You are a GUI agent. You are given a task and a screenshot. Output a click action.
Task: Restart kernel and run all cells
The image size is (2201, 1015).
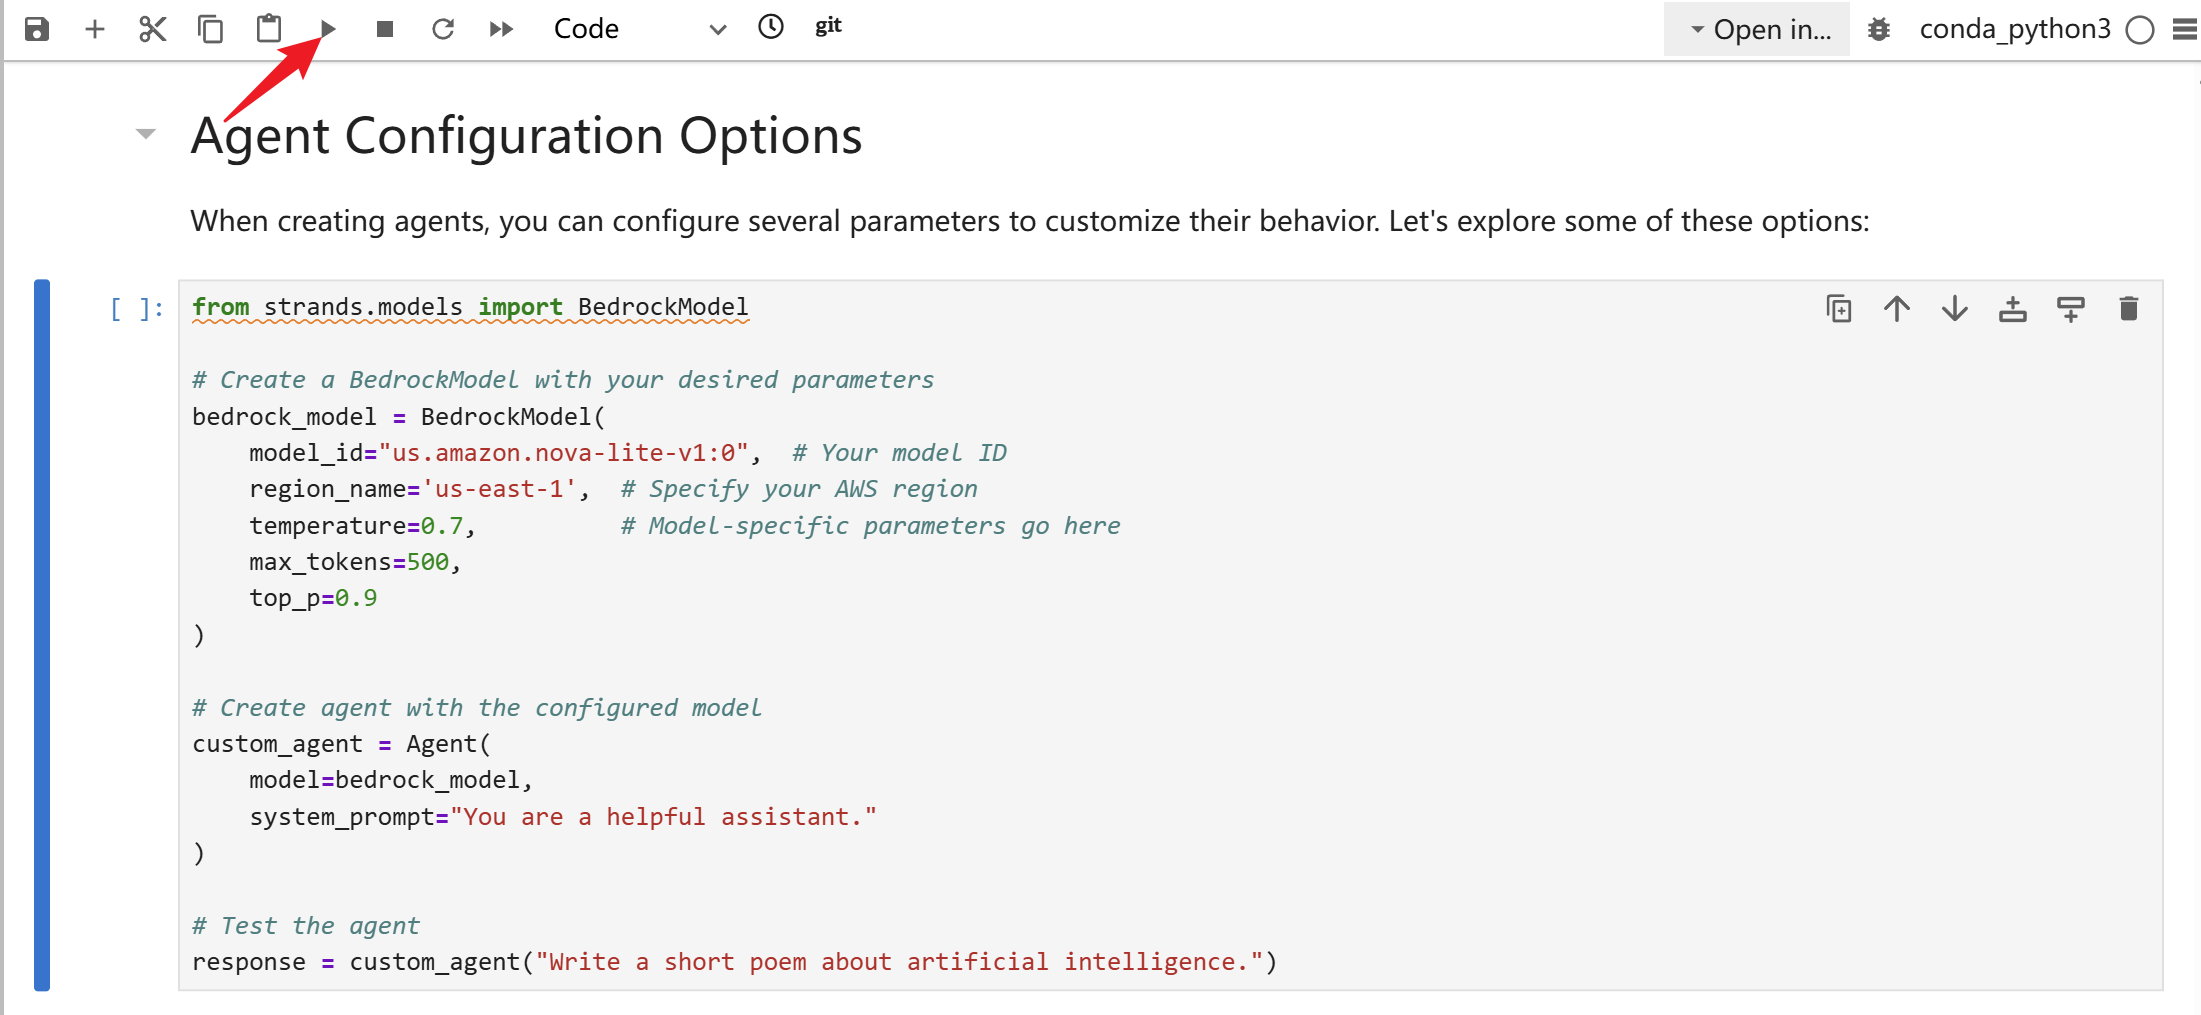point(501,29)
